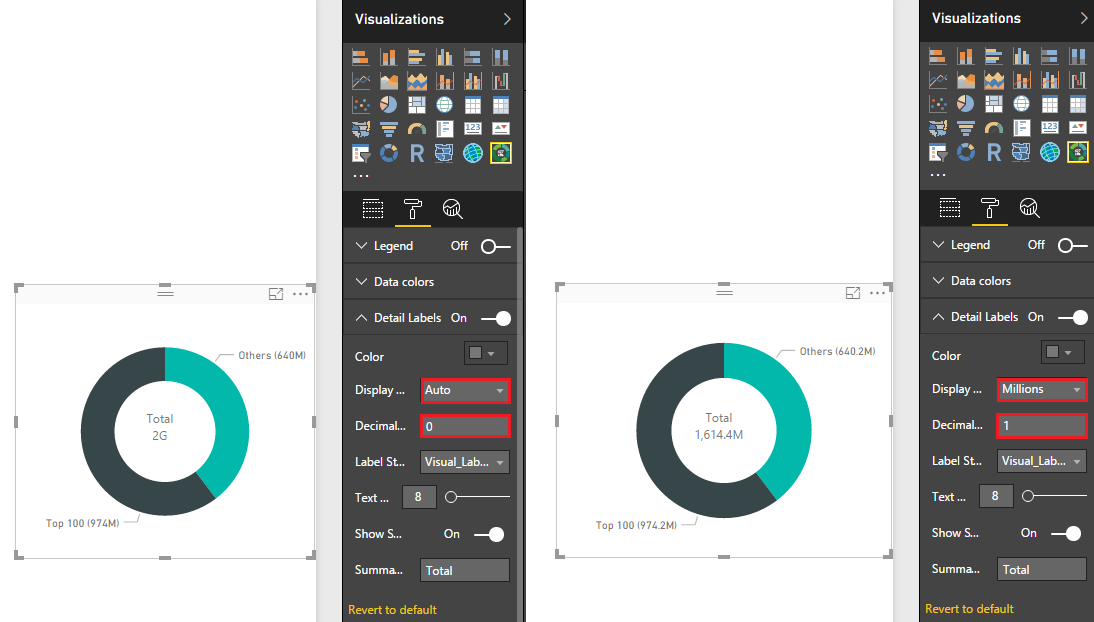
Task: Choose clustered column chart in left Visualizations pane
Action: click(444, 57)
